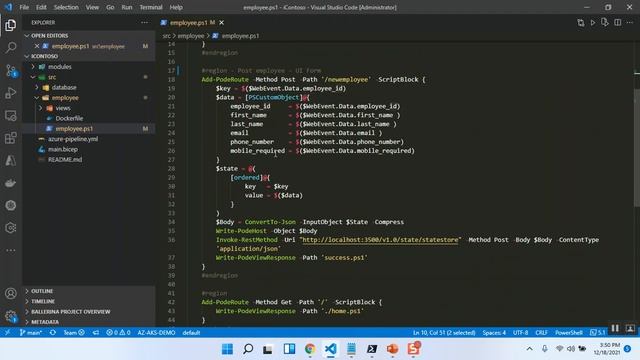Open the Source Control view
Image resolution: width=640 pixels, height=360 pixels.
11,70
